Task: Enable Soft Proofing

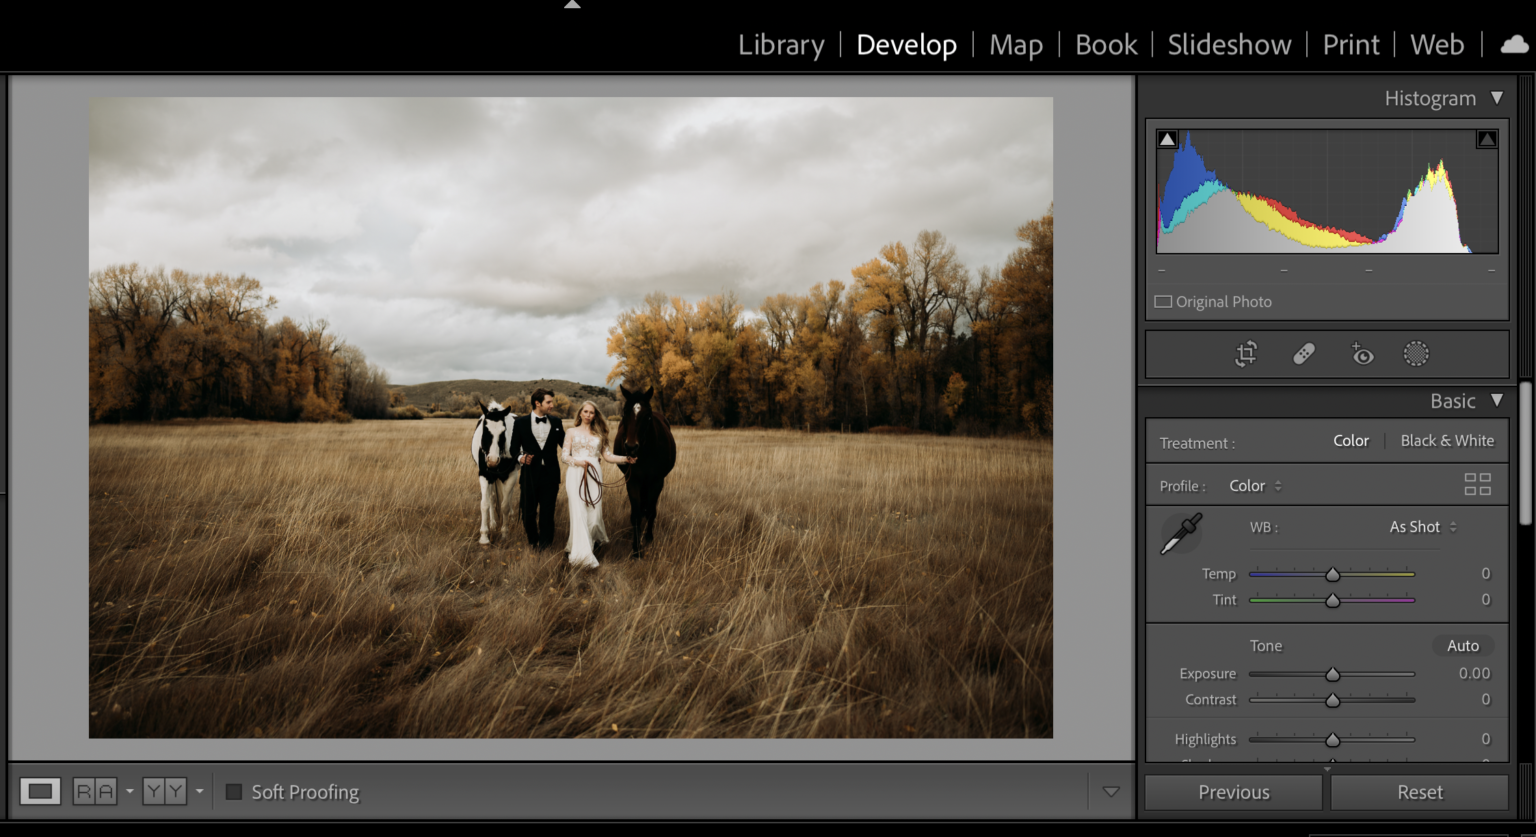Action: click(x=235, y=791)
